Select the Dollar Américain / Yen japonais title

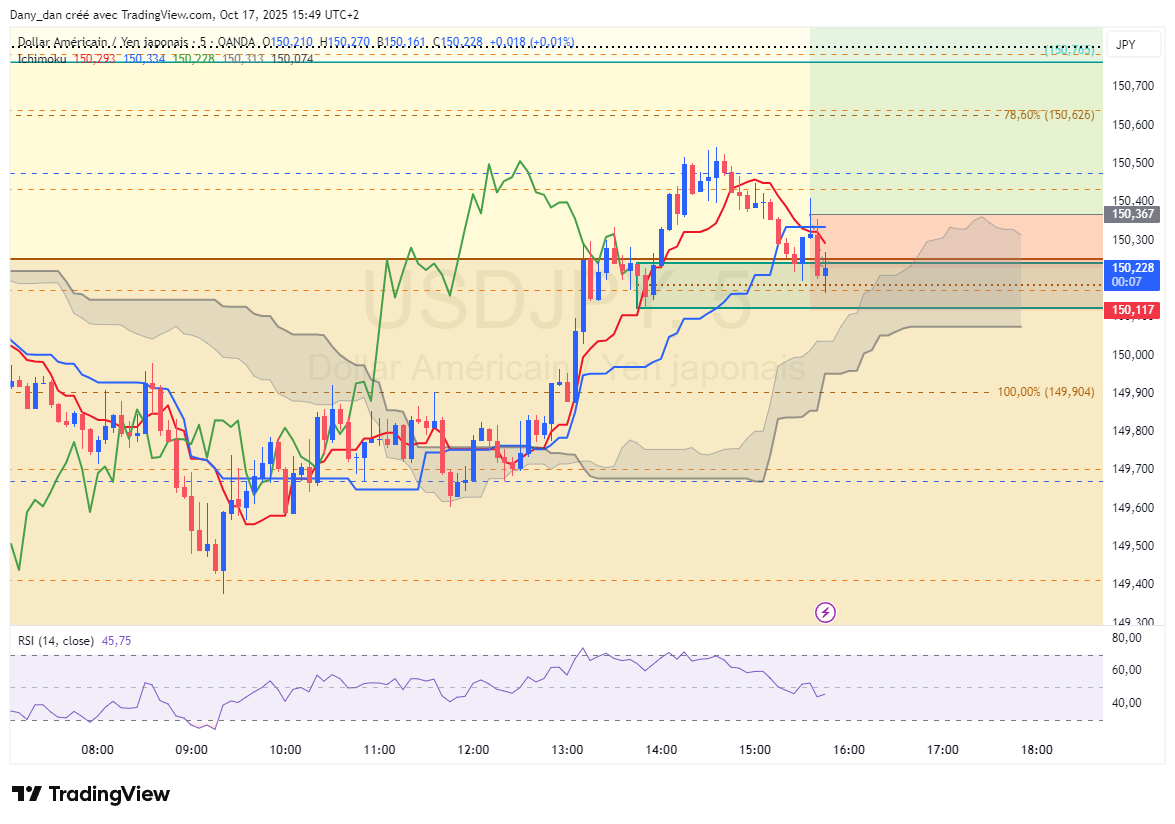pyautogui.click(x=103, y=42)
